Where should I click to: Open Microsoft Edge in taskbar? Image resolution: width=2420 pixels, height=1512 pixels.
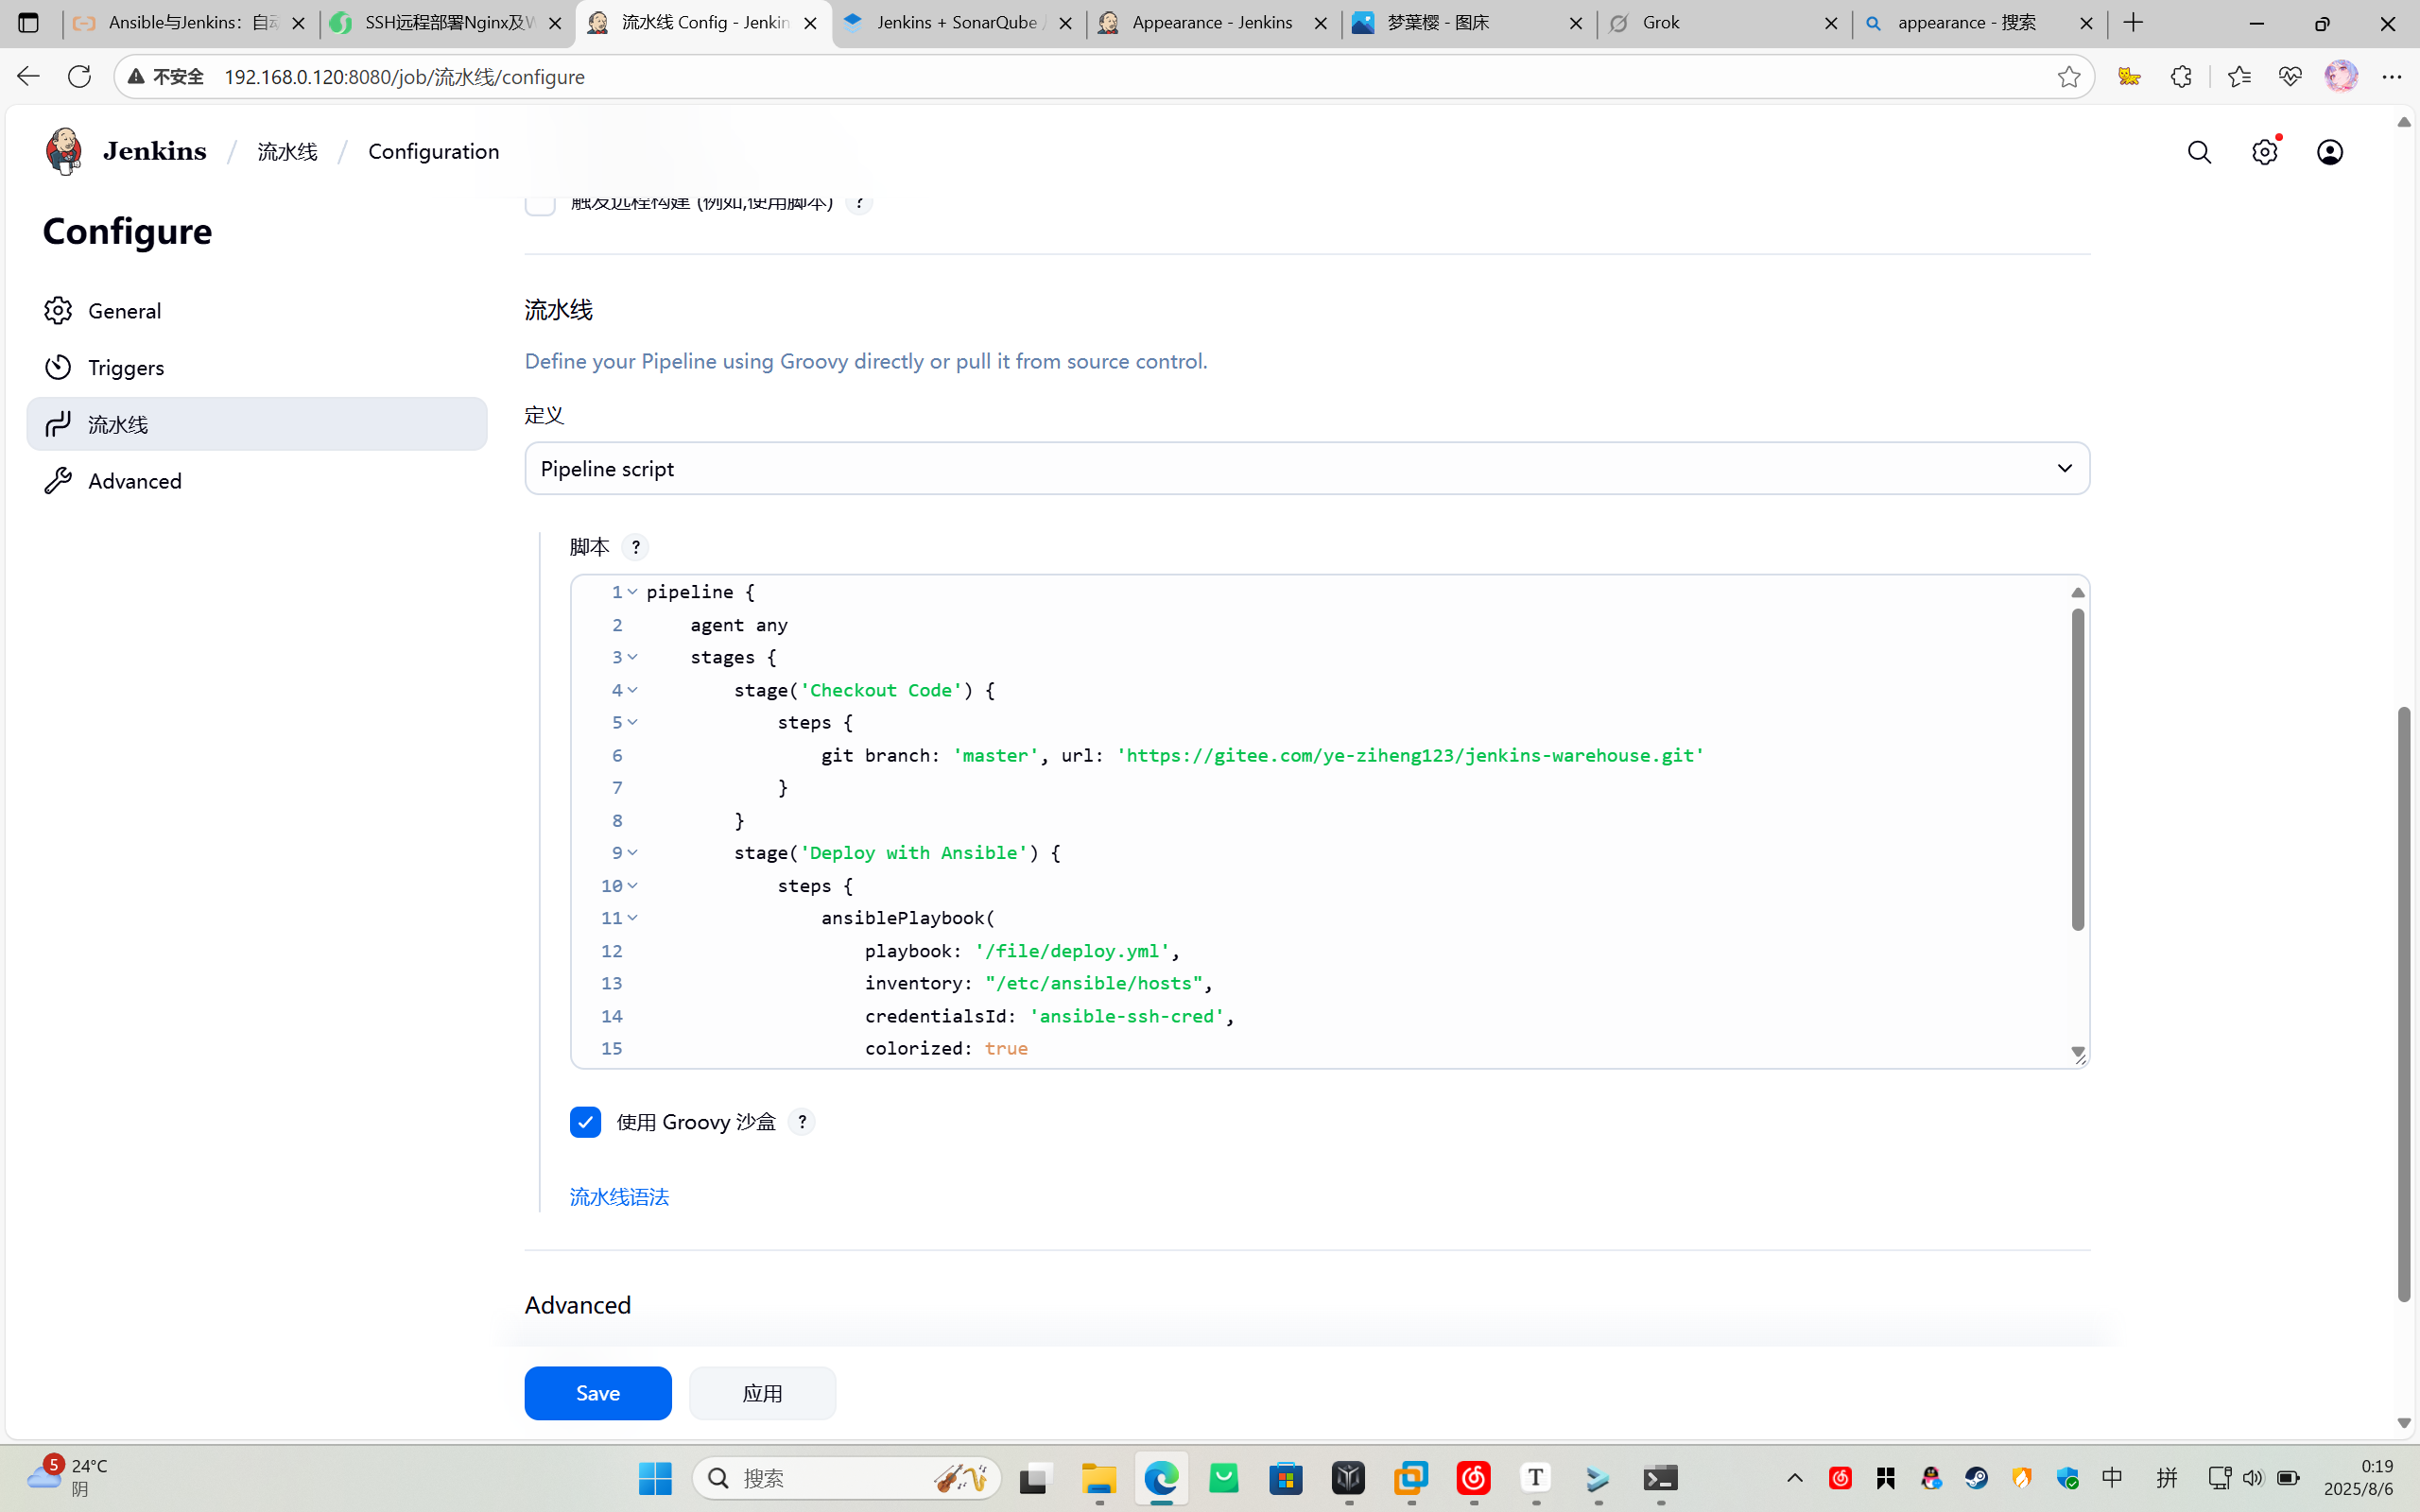[1161, 1478]
